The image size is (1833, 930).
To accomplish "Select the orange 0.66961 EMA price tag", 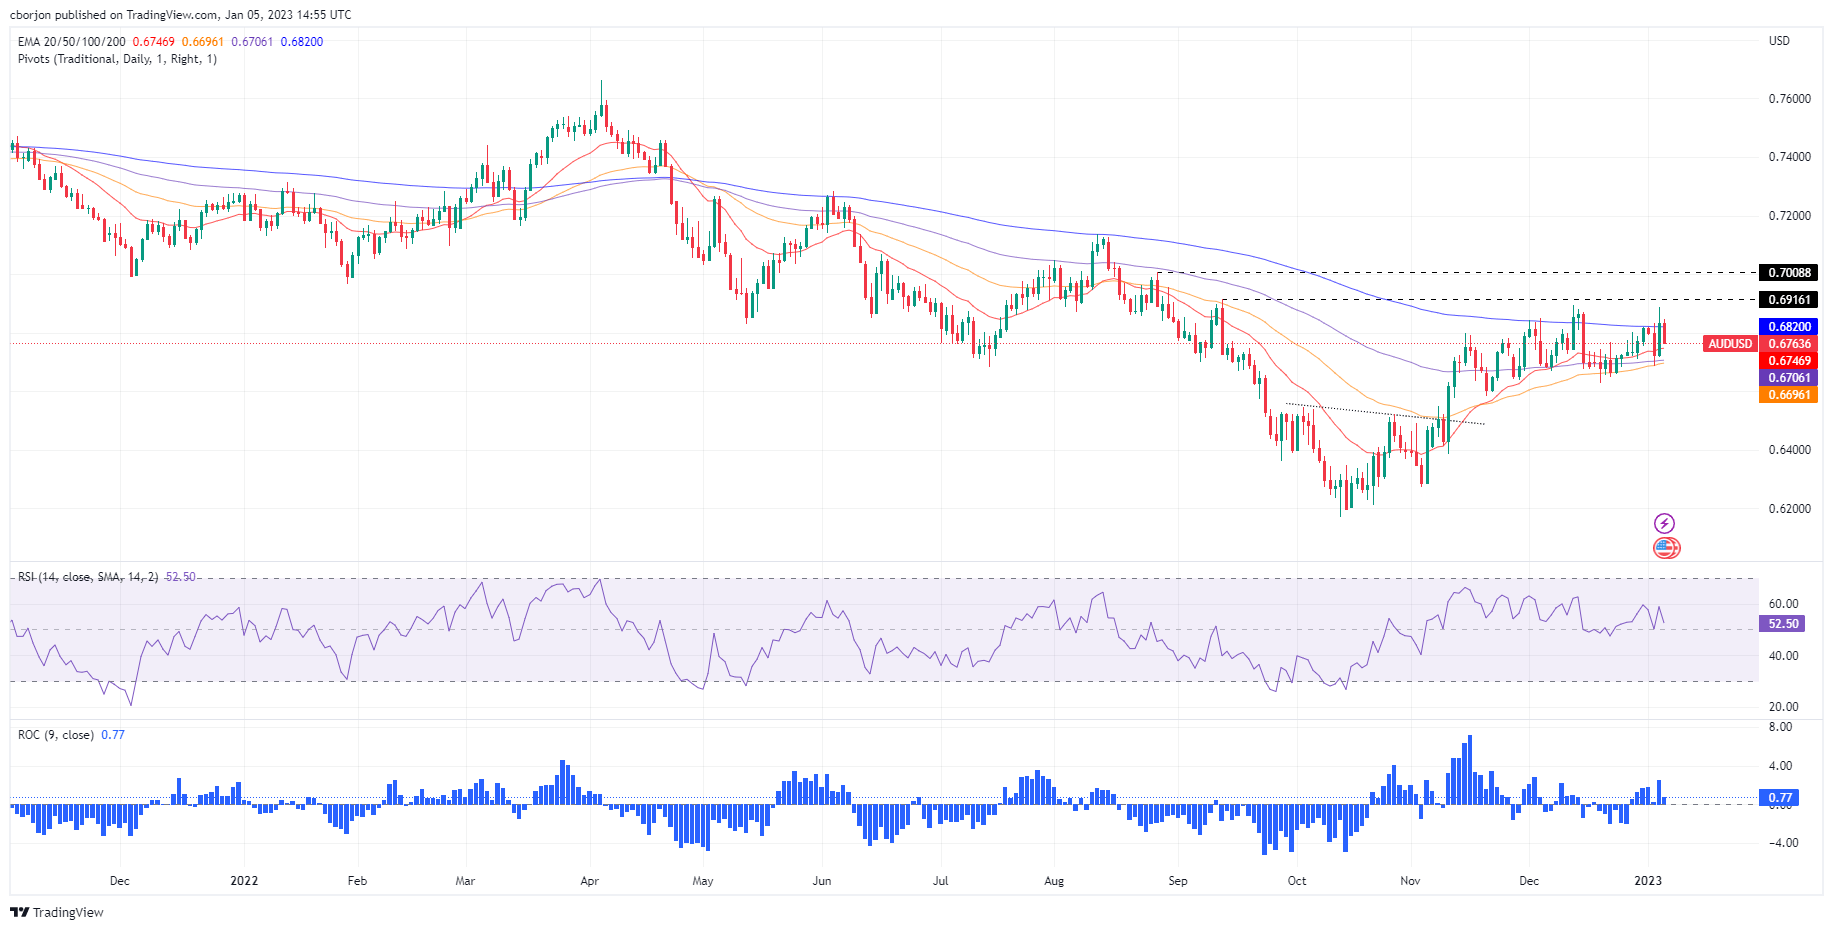I will pyautogui.click(x=1788, y=395).
